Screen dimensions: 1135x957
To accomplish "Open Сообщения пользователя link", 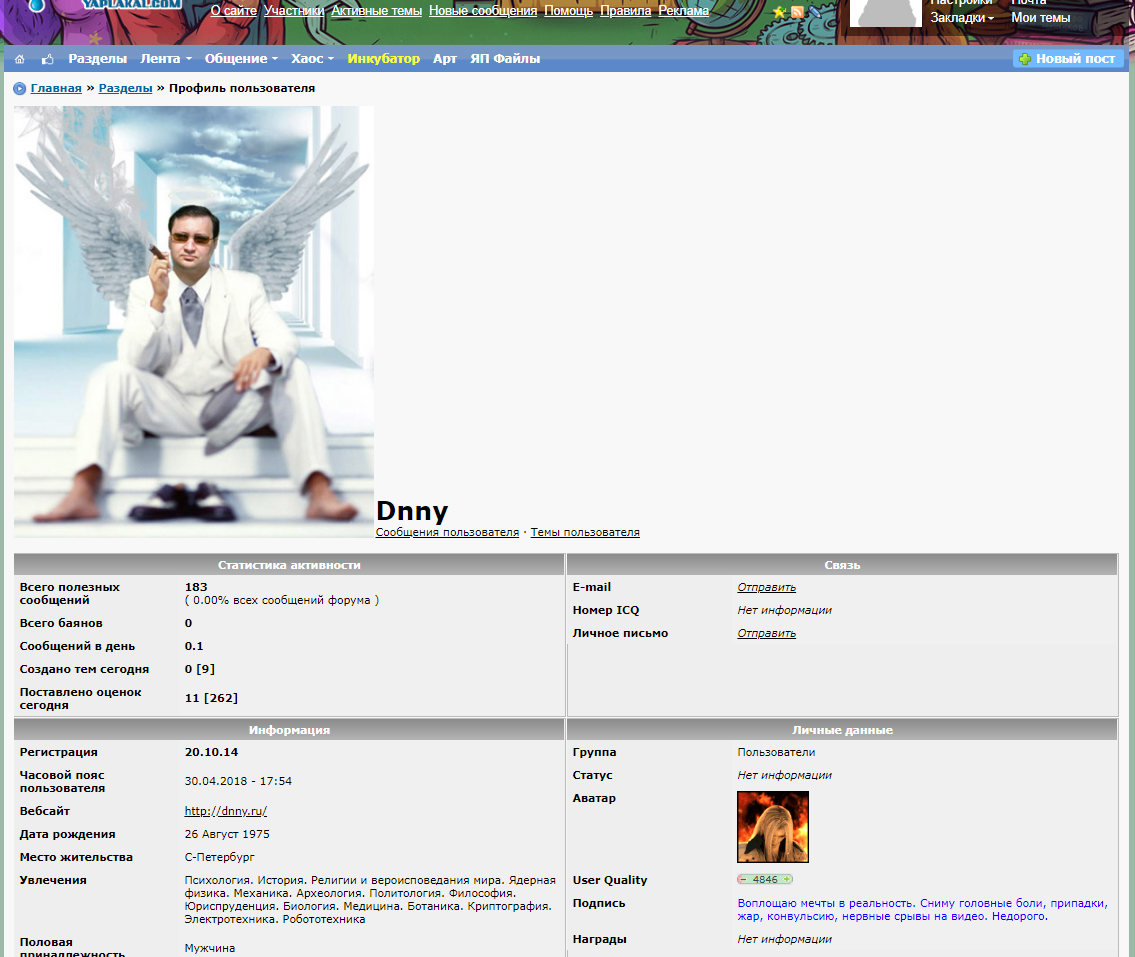I will tap(447, 532).
